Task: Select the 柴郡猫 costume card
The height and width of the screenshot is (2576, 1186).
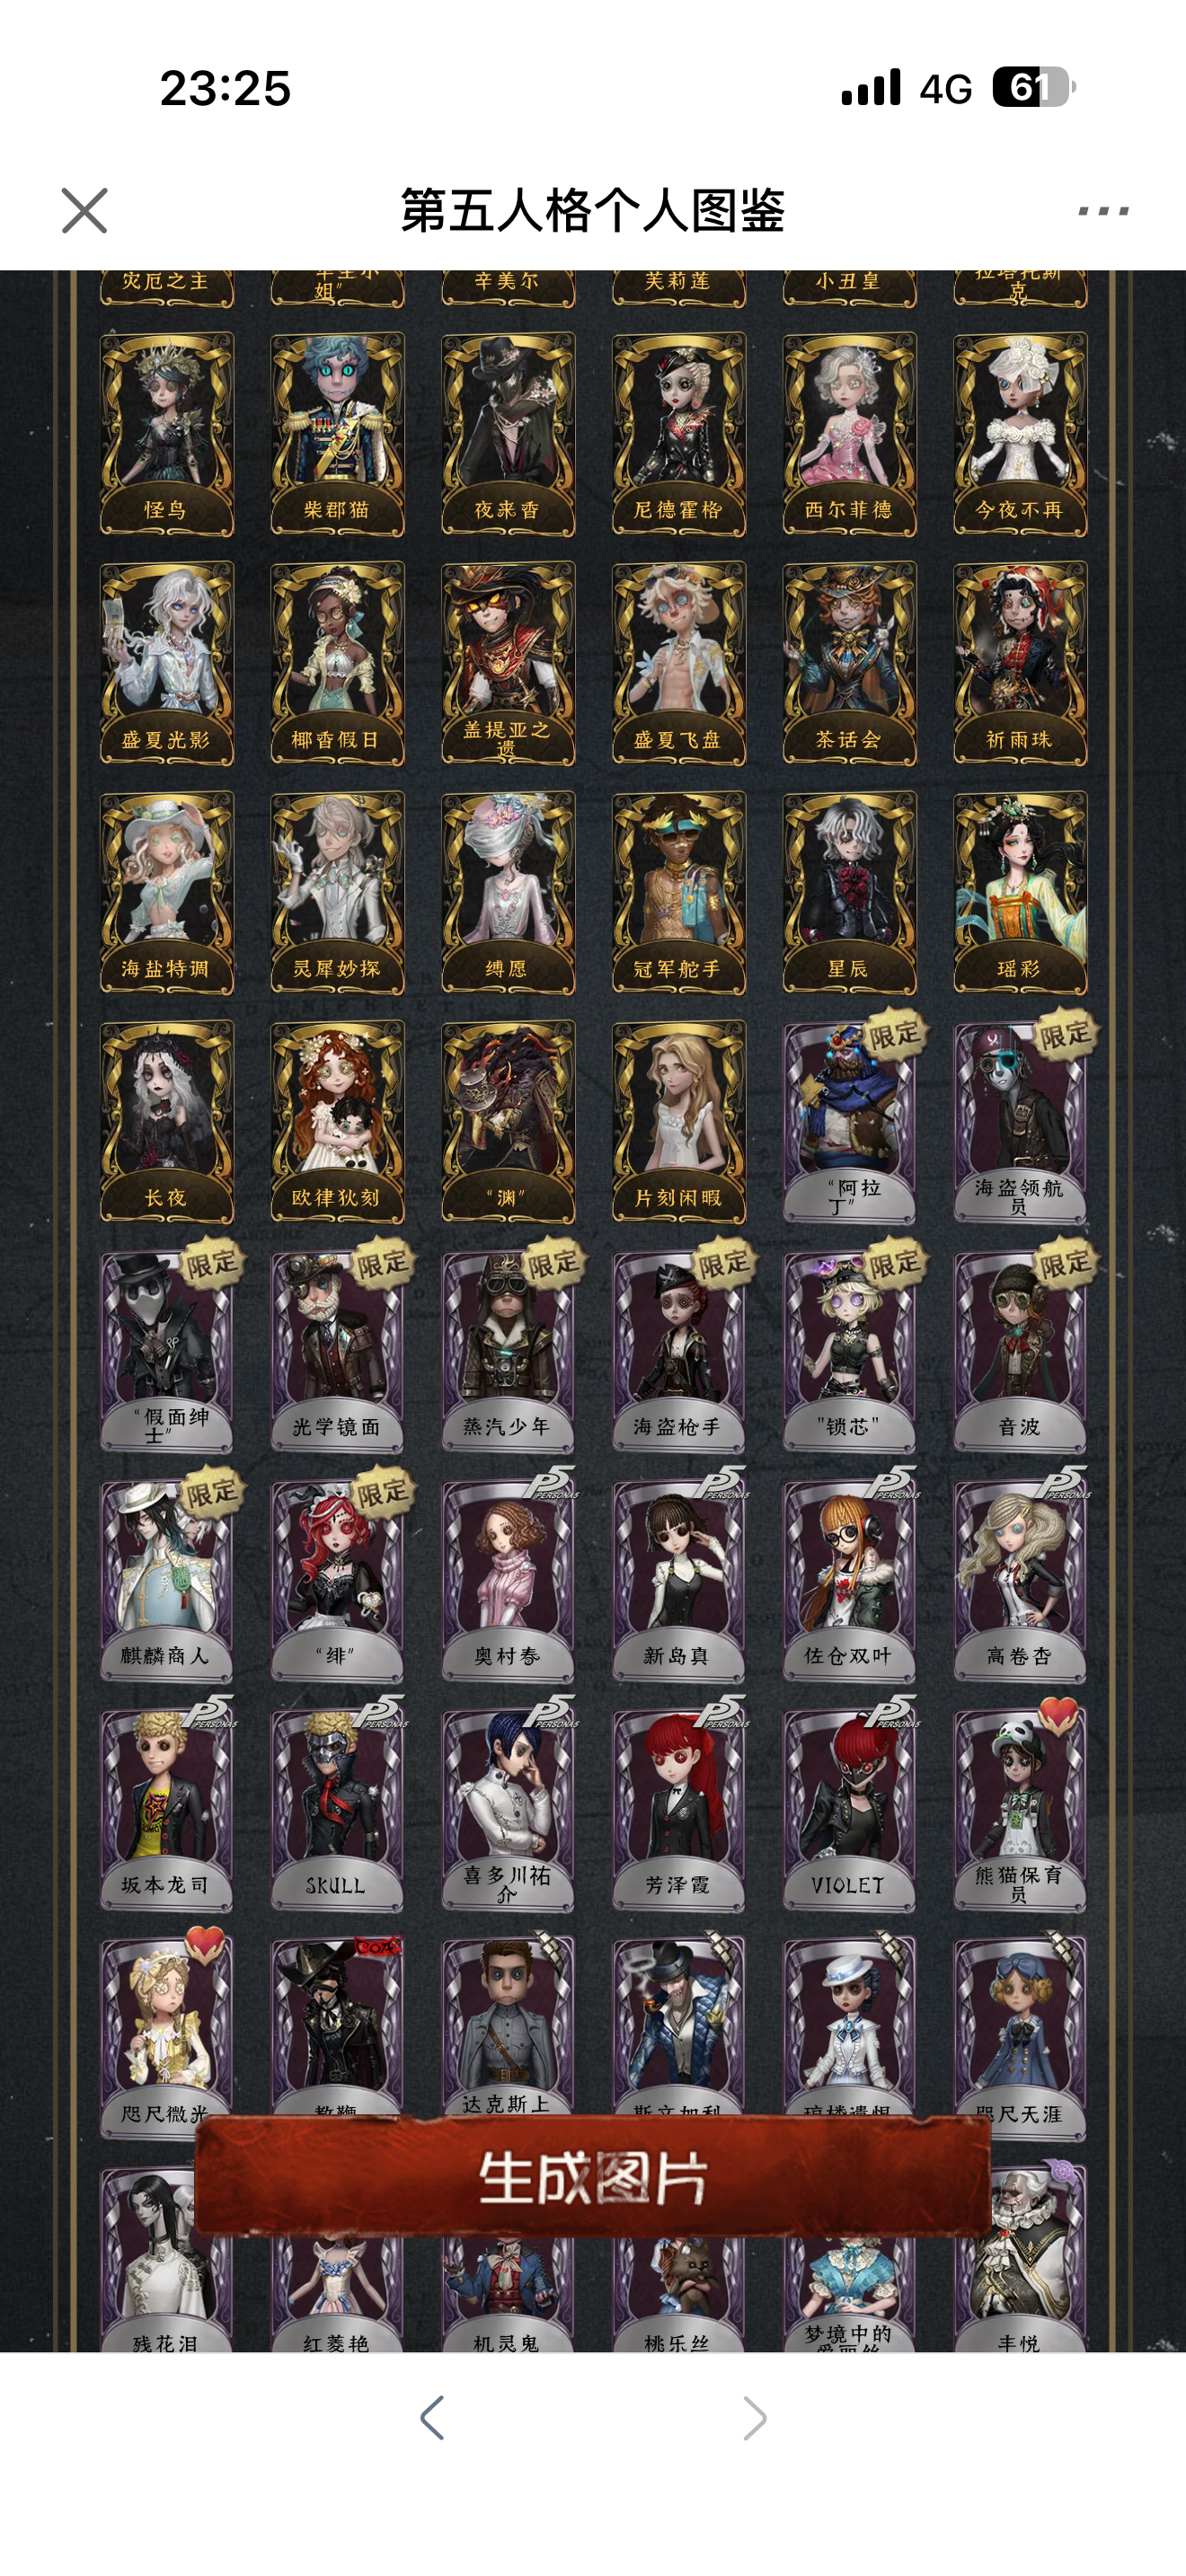Action: pos(337,434)
